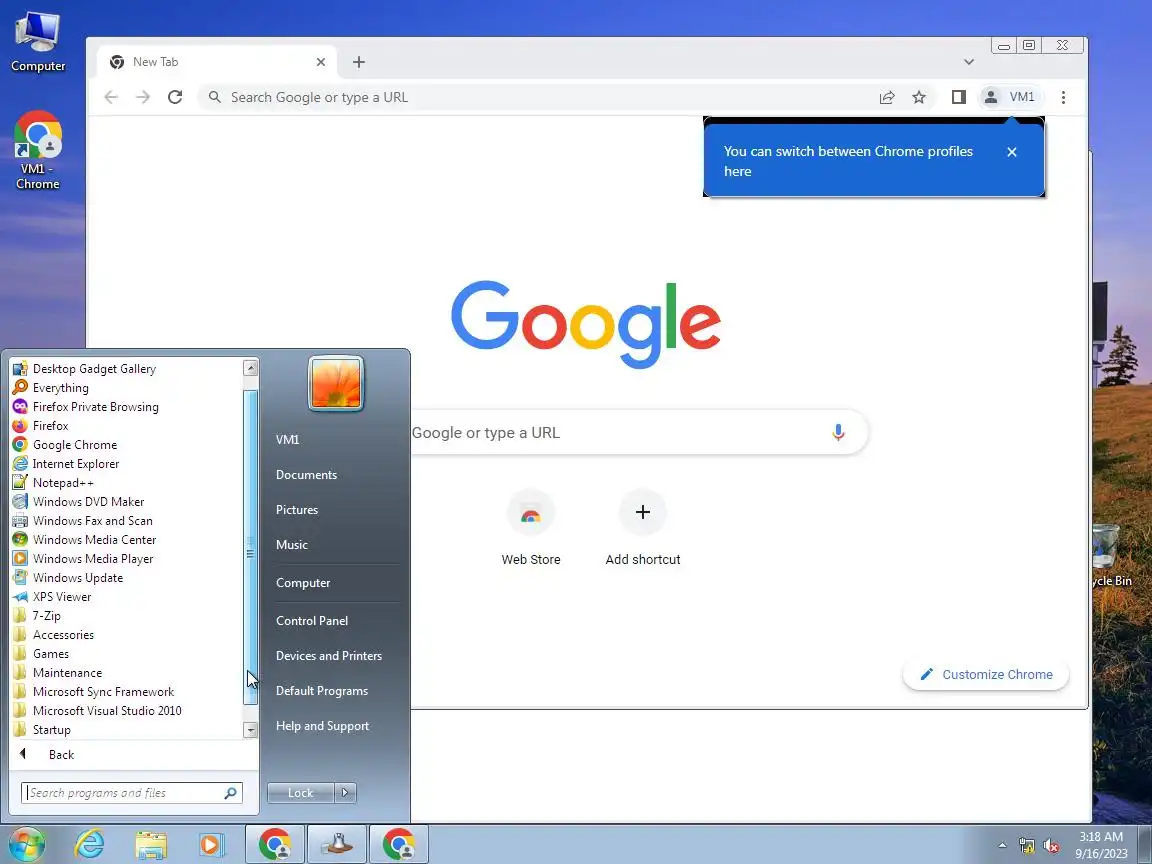Reload the page in Chrome
The width and height of the screenshot is (1152, 864).
175,97
